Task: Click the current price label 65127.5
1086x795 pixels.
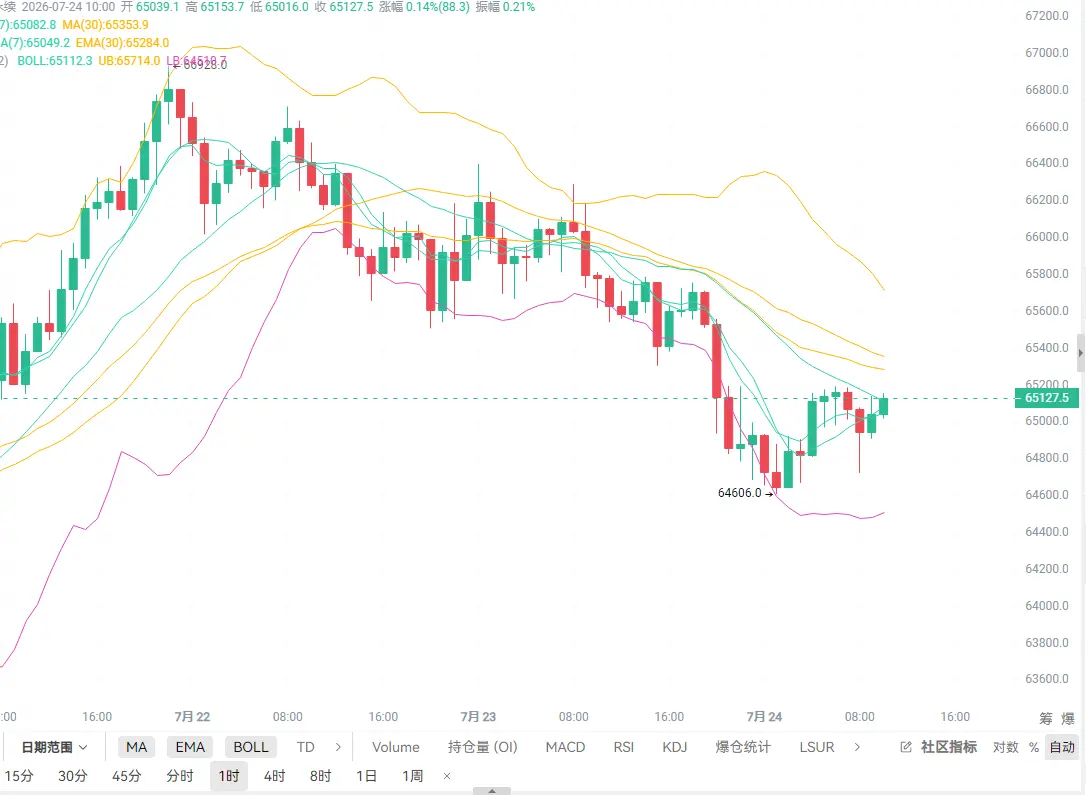Action: 1047,398
